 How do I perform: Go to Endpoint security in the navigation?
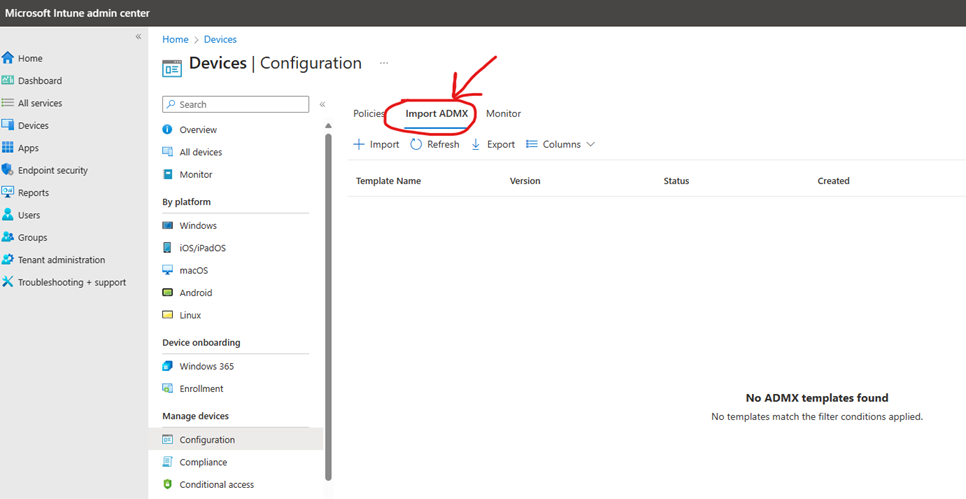pos(53,170)
